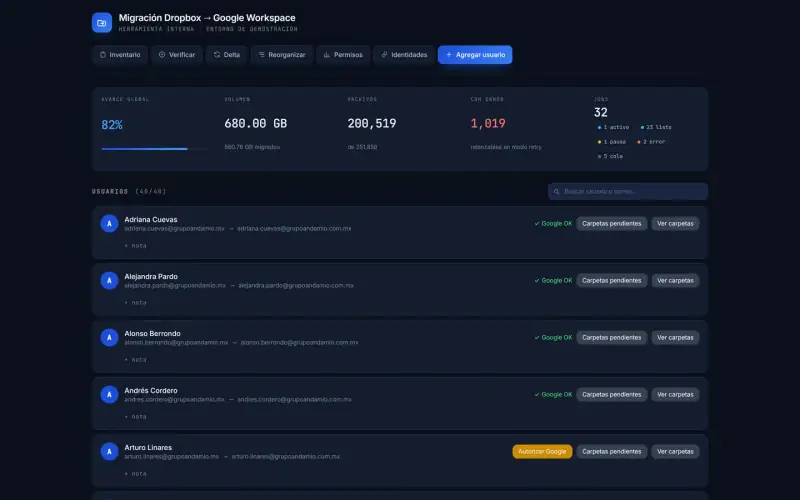Click Google OK status for Adriana Cuevas

pyautogui.click(x=553, y=223)
